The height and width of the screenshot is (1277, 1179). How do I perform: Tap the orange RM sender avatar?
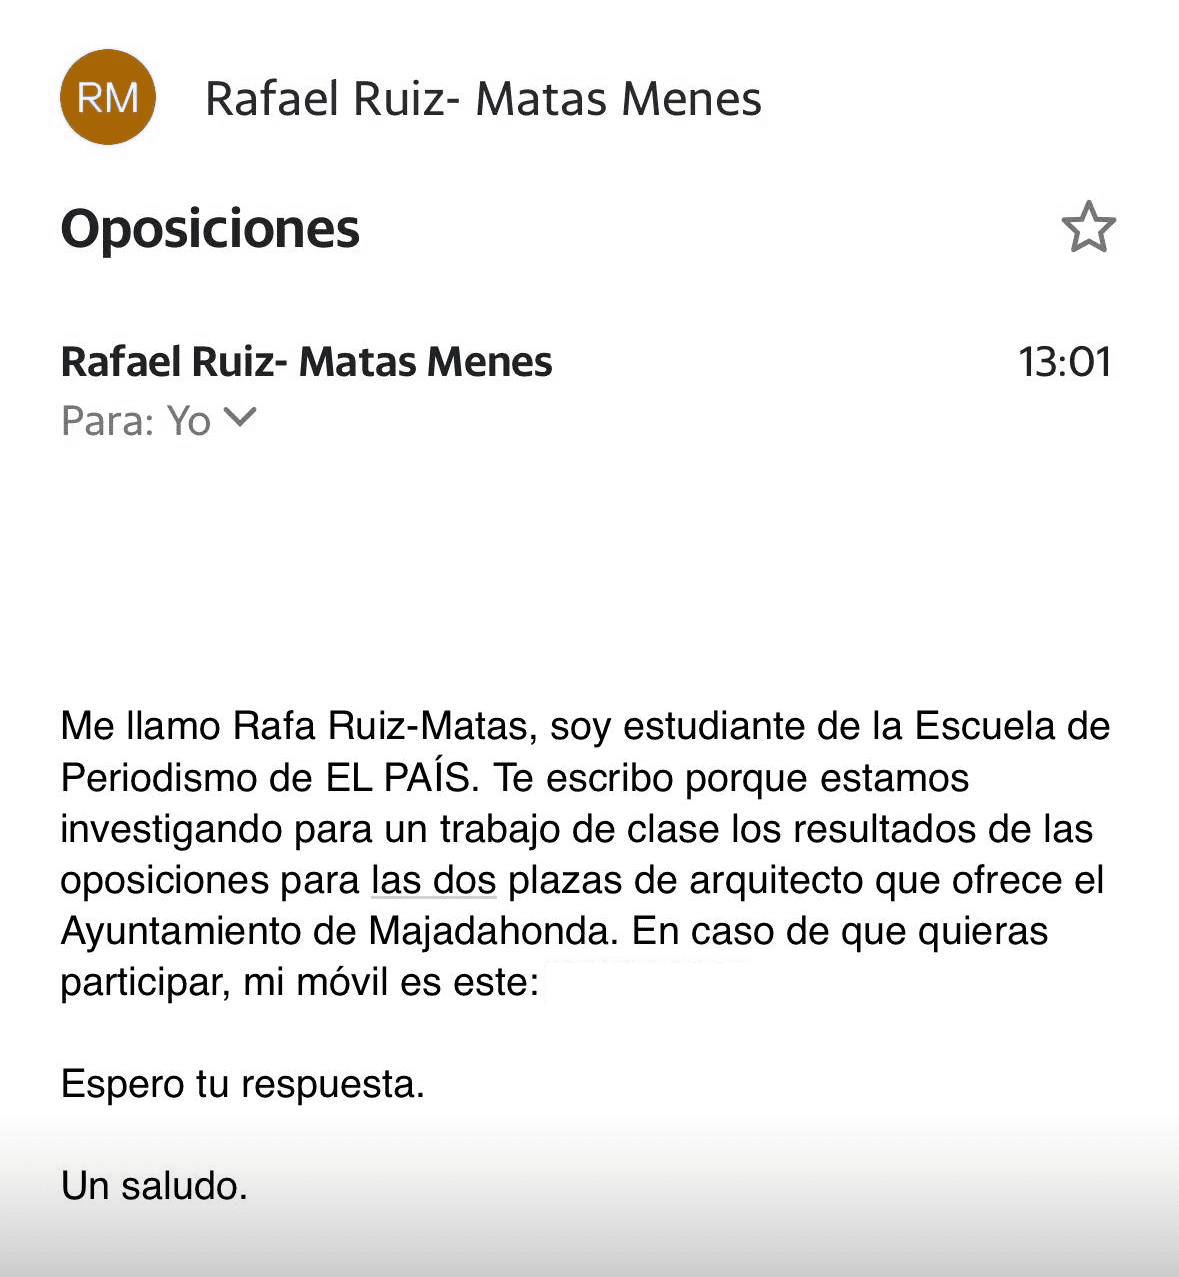click(x=108, y=97)
